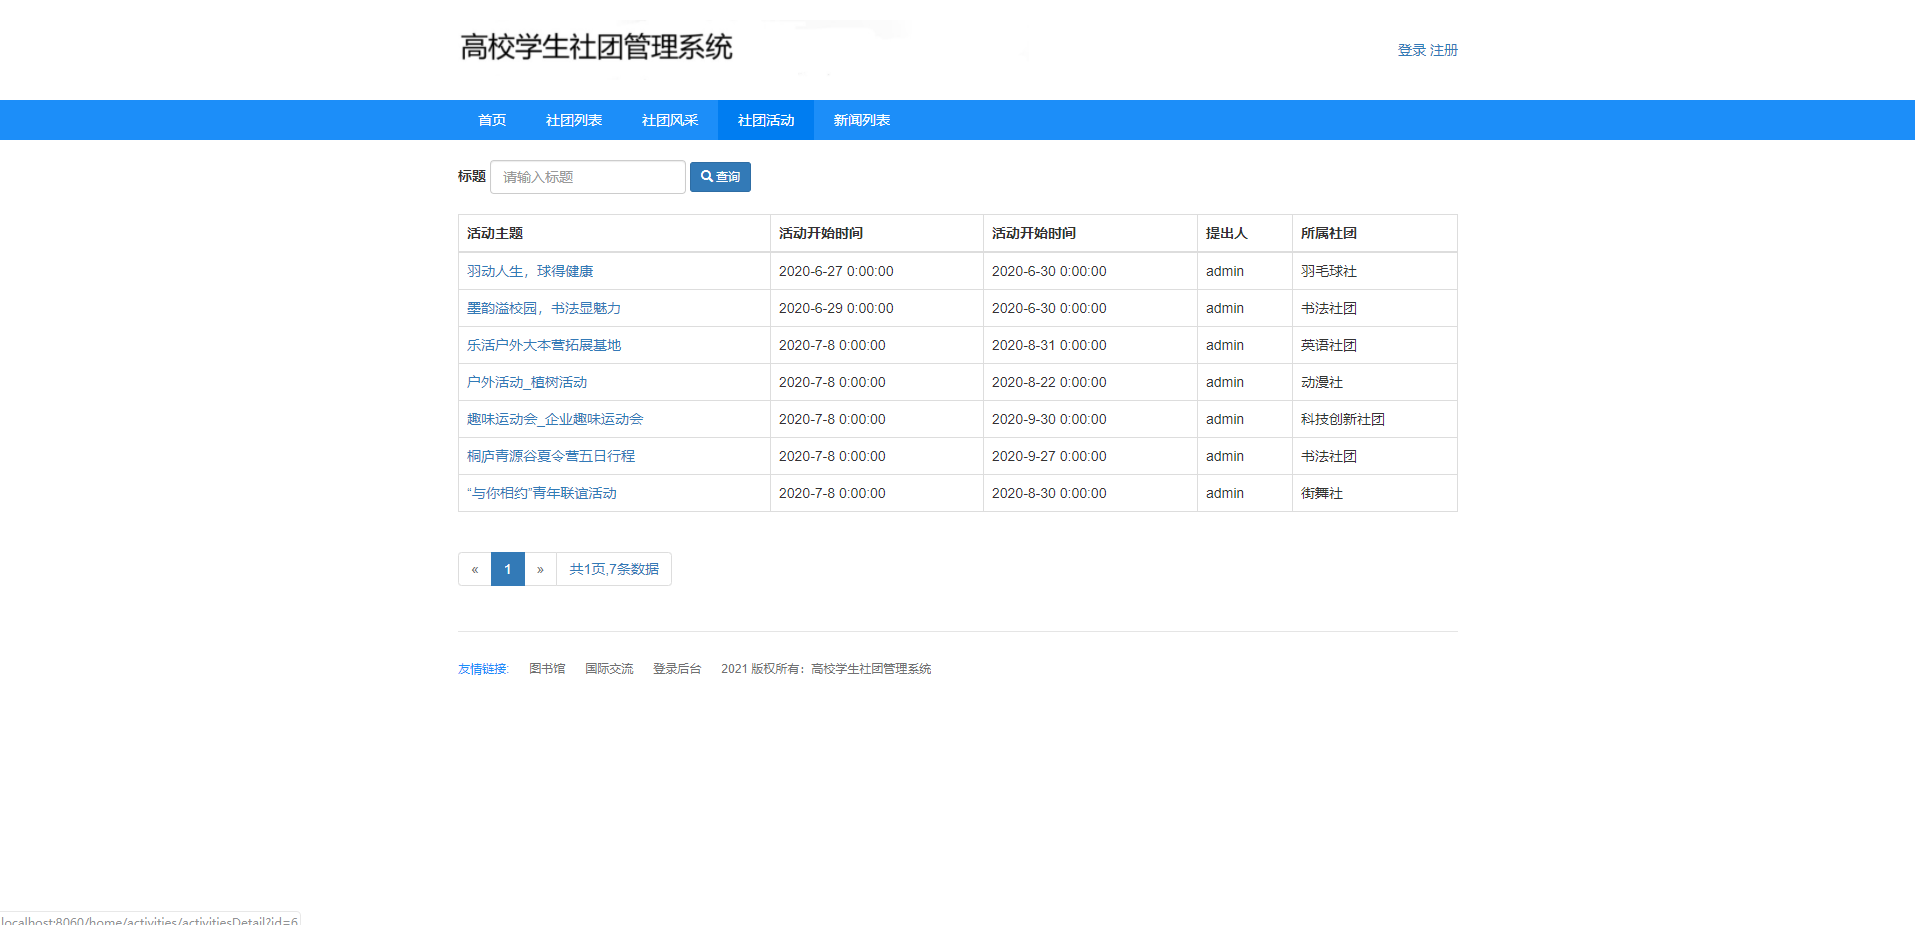Click the 请输入标题 input field
This screenshot has width=1915, height=925.
coord(587,176)
